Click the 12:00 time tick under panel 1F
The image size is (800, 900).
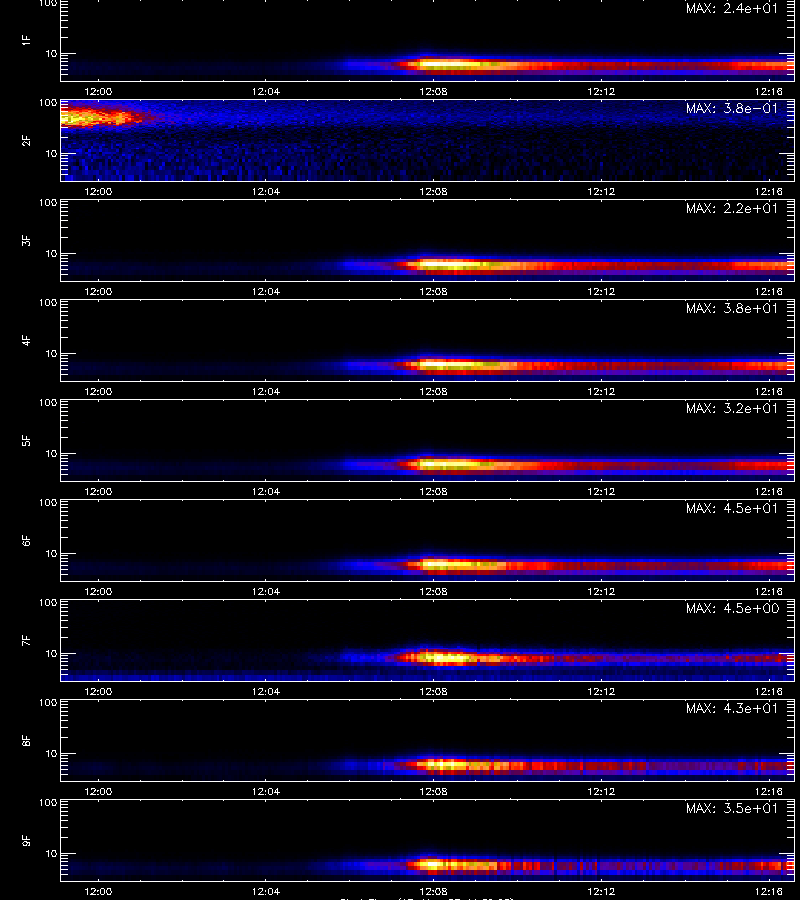98,91
